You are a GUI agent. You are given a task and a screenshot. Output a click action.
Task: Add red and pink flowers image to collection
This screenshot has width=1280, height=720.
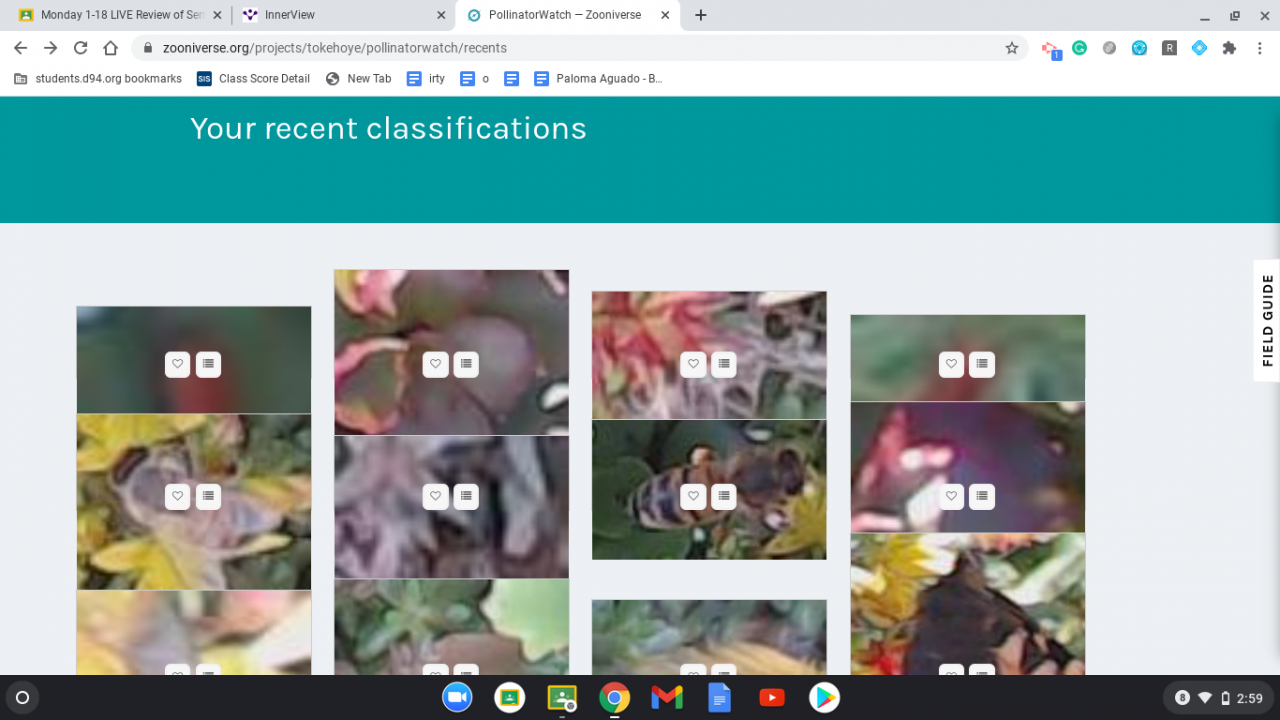click(724, 364)
